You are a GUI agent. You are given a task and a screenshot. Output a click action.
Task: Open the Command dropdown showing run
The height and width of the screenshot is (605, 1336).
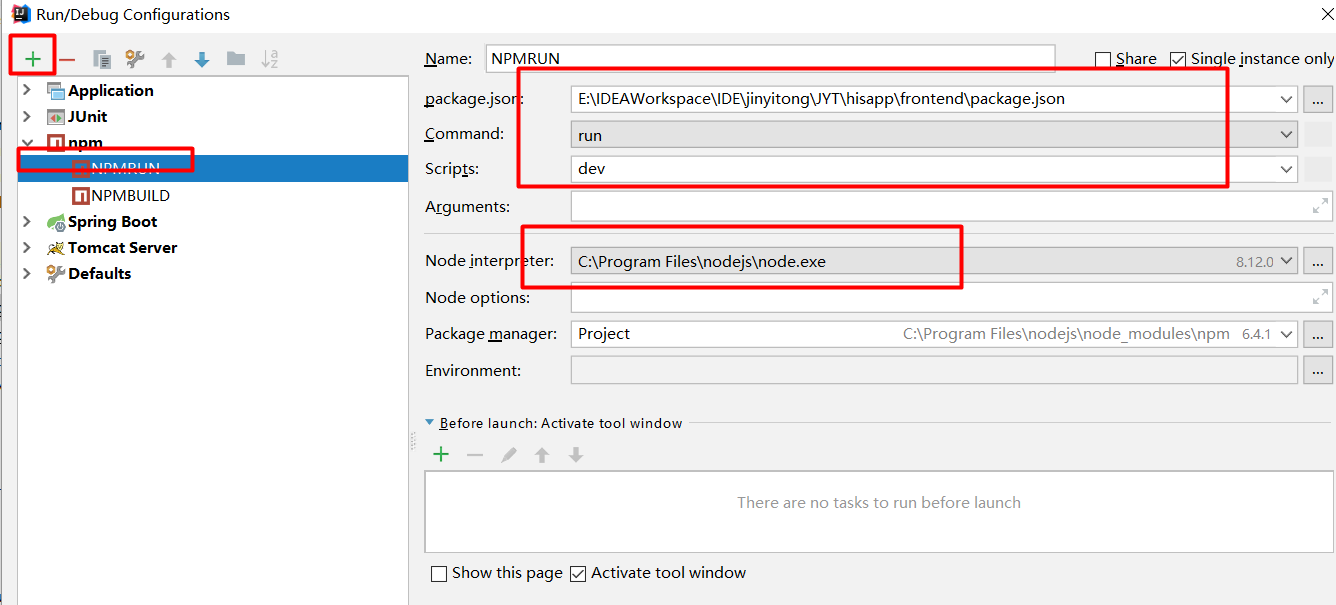[x=1286, y=134]
